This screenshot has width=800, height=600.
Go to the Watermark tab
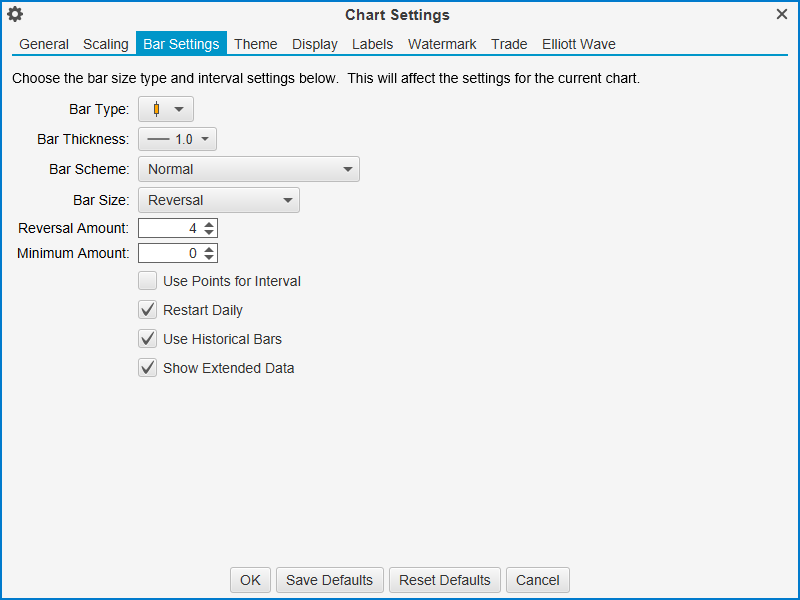coord(442,44)
